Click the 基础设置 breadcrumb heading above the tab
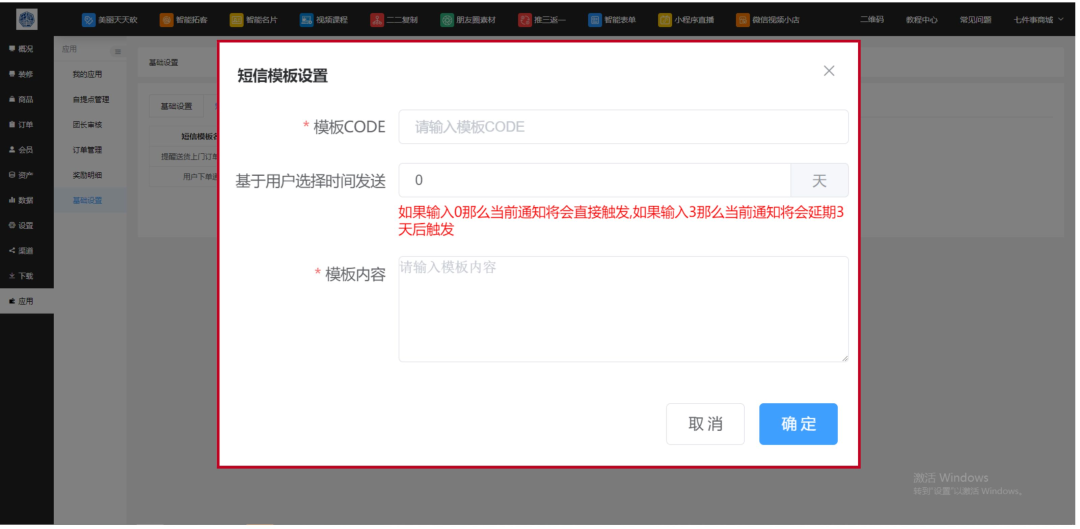Image resolution: width=1080 pixels, height=529 pixels. pyautogui.click(x=163, y=63)
